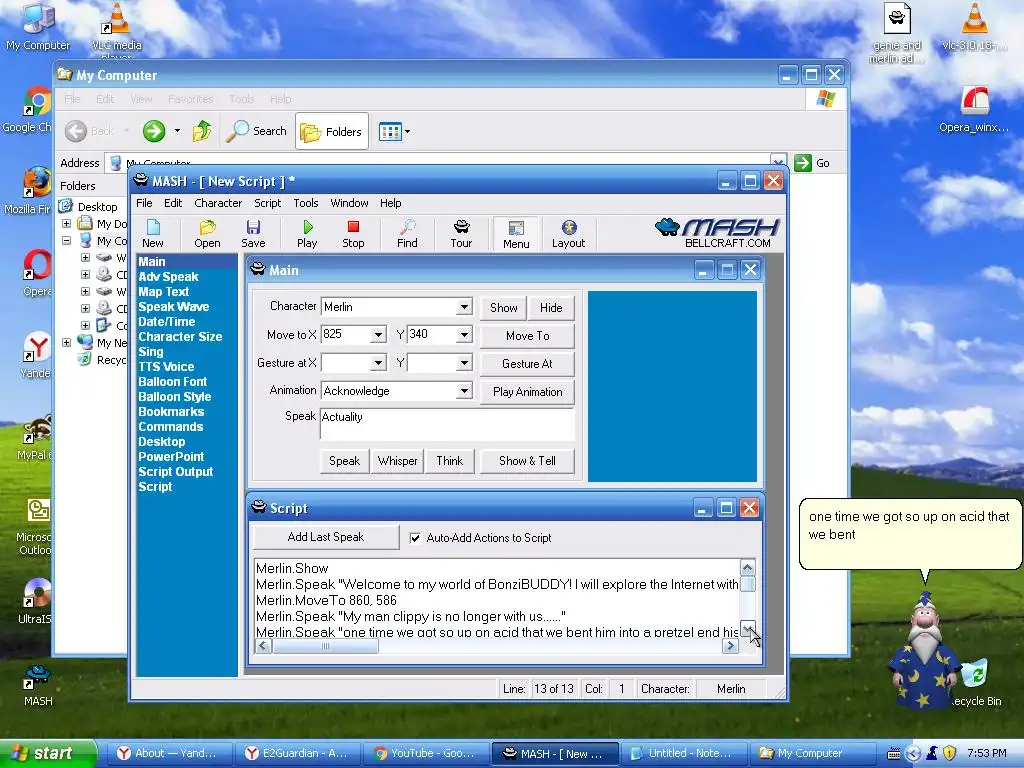Open the Character dropdown showing Merlin
Image resolution: width=1024 pixels, height=768 pixels.
click(464, 307)
